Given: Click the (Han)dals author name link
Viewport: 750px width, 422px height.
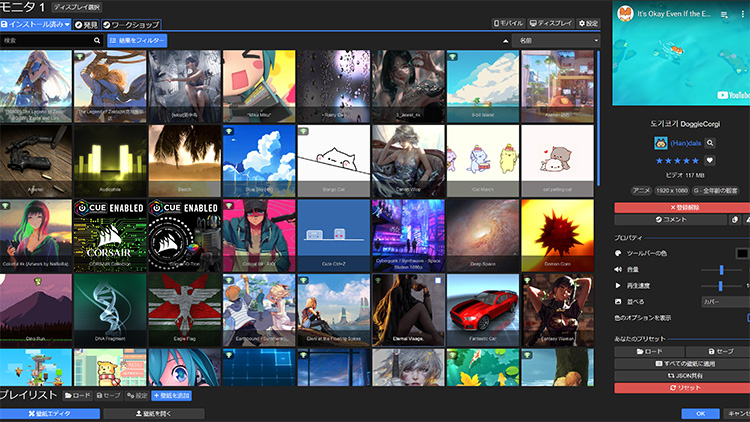Looking at the screenshot, I should pyautogui.click(x=685, y=143).
